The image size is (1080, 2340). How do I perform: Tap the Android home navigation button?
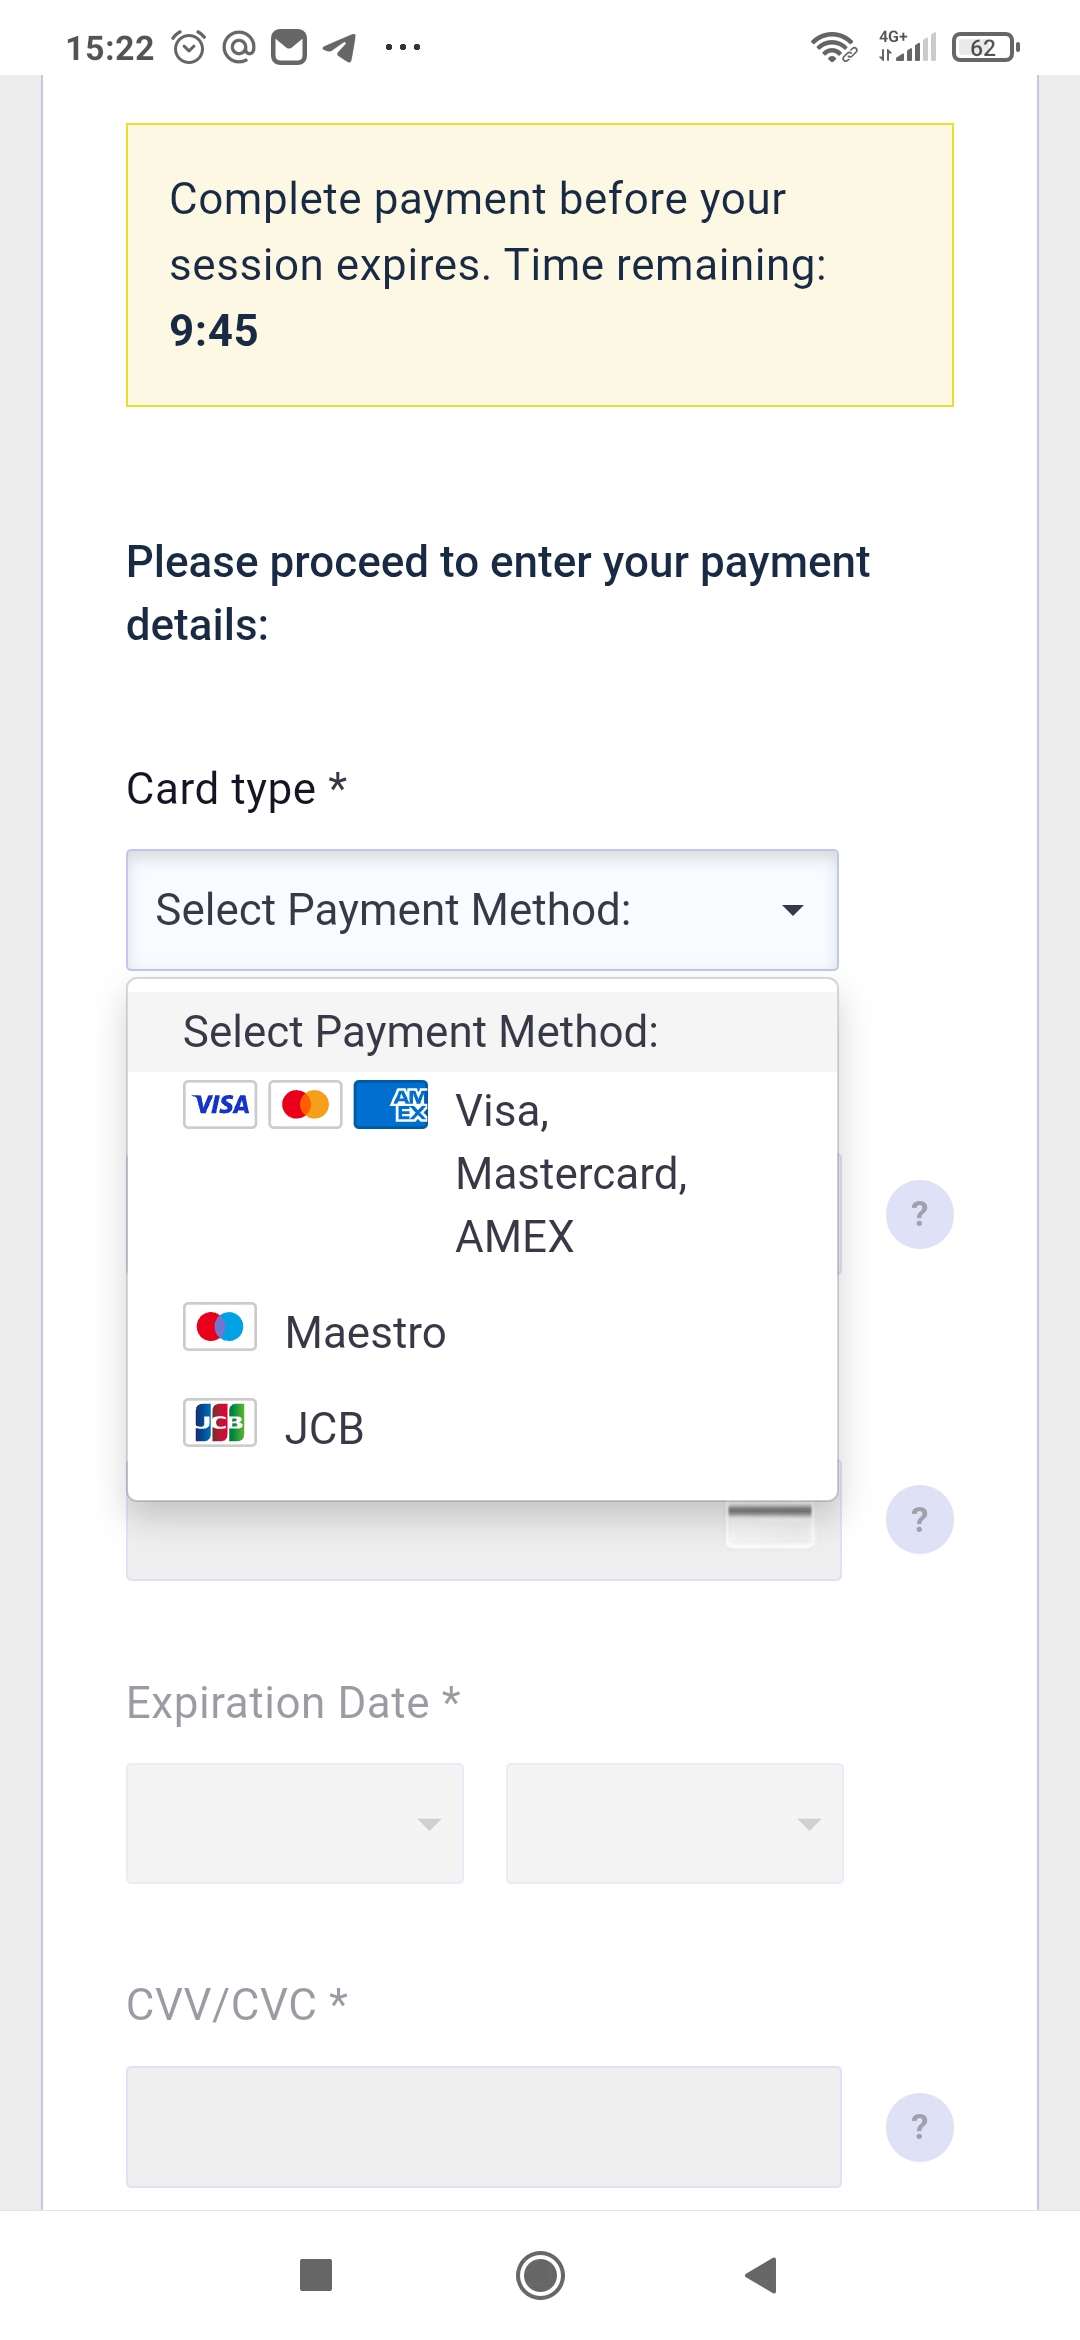point(540,2275)
